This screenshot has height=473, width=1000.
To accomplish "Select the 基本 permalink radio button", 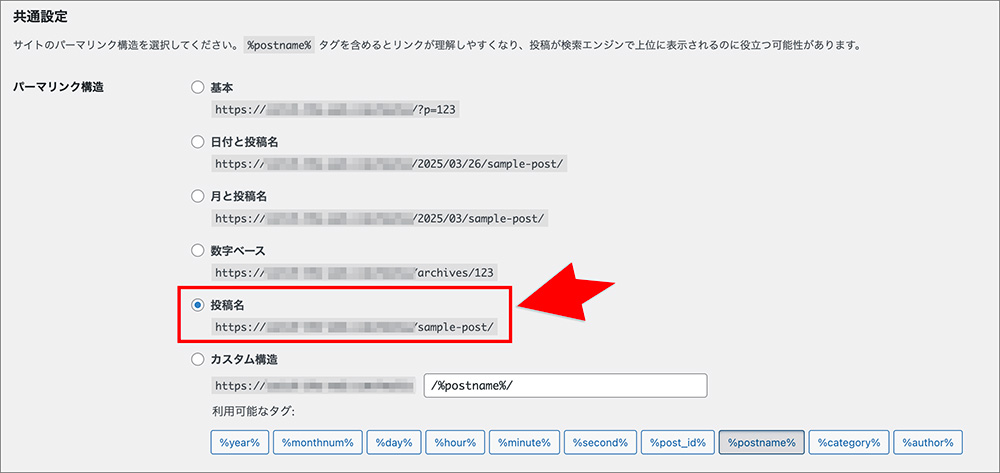I will click(x=198, y=87).
